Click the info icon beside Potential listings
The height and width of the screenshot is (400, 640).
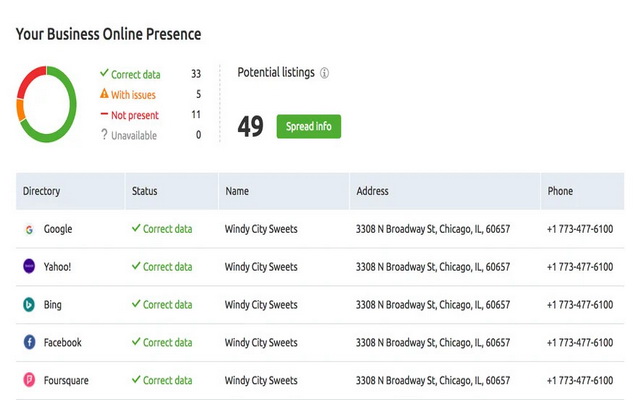325,73
